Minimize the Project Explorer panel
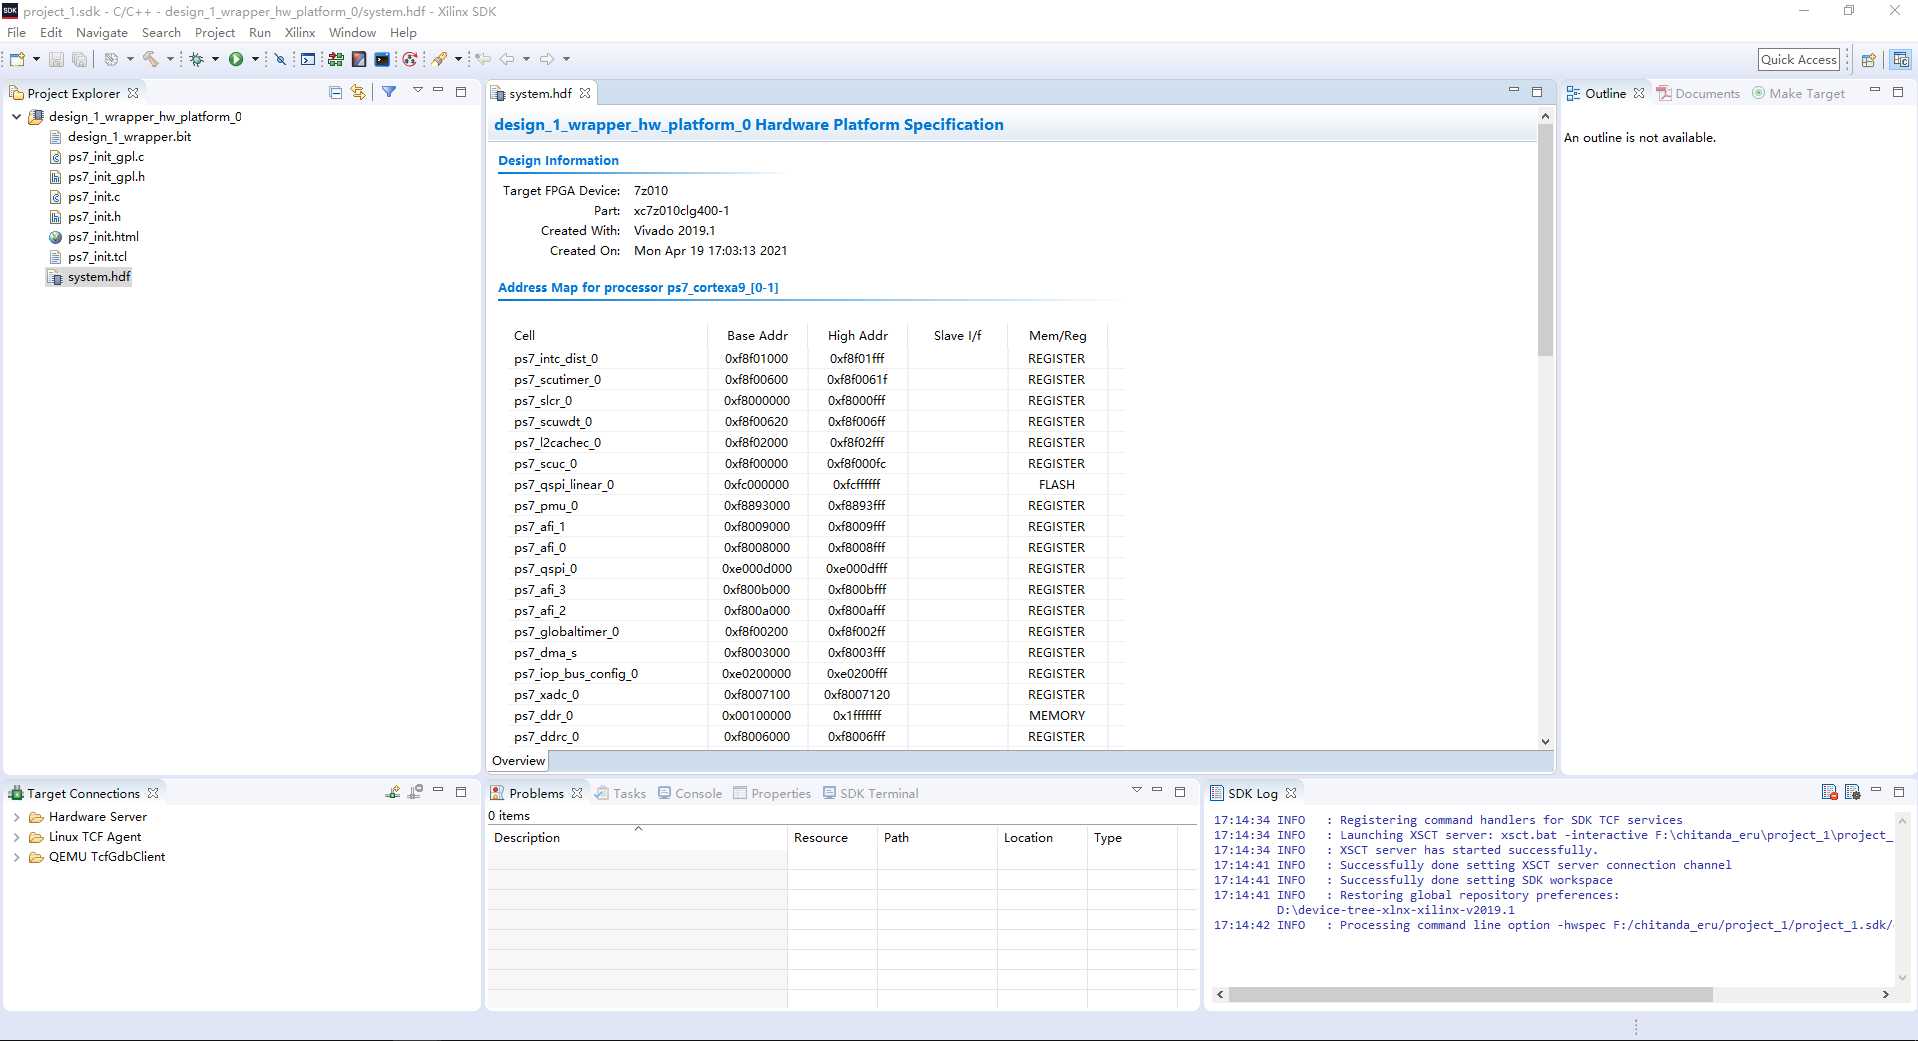 point(438,91)
